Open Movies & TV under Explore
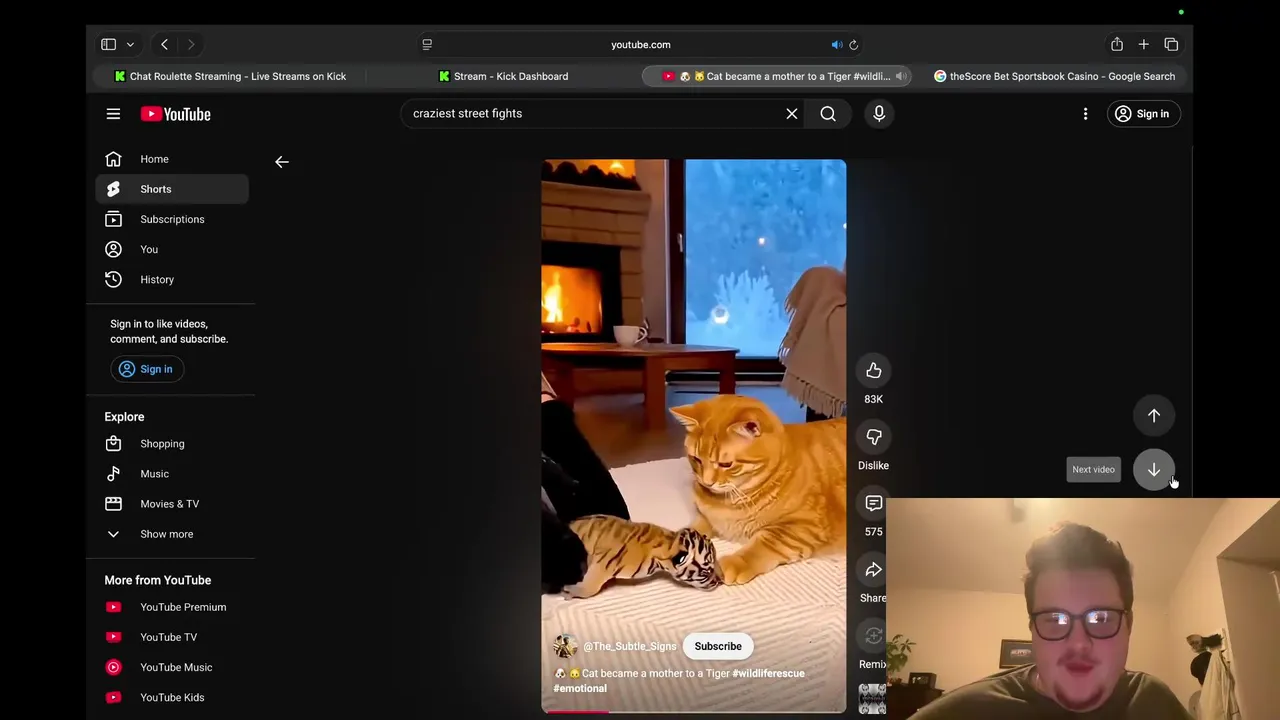The height and width of the screenshot is (720, 1280). 172,504
